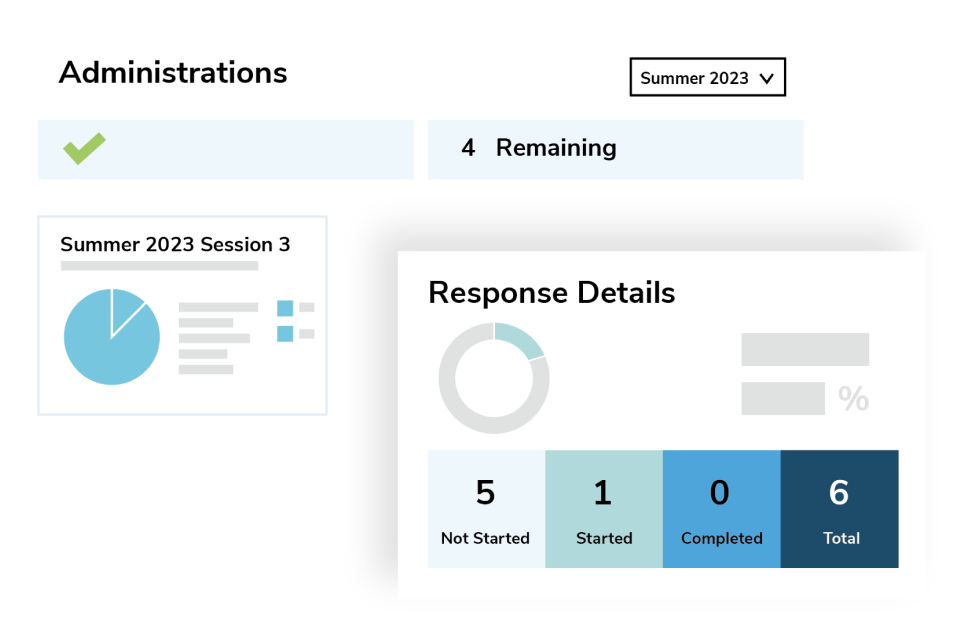Click the Administrations heading

pyautogui.click(x=173, y=72)
